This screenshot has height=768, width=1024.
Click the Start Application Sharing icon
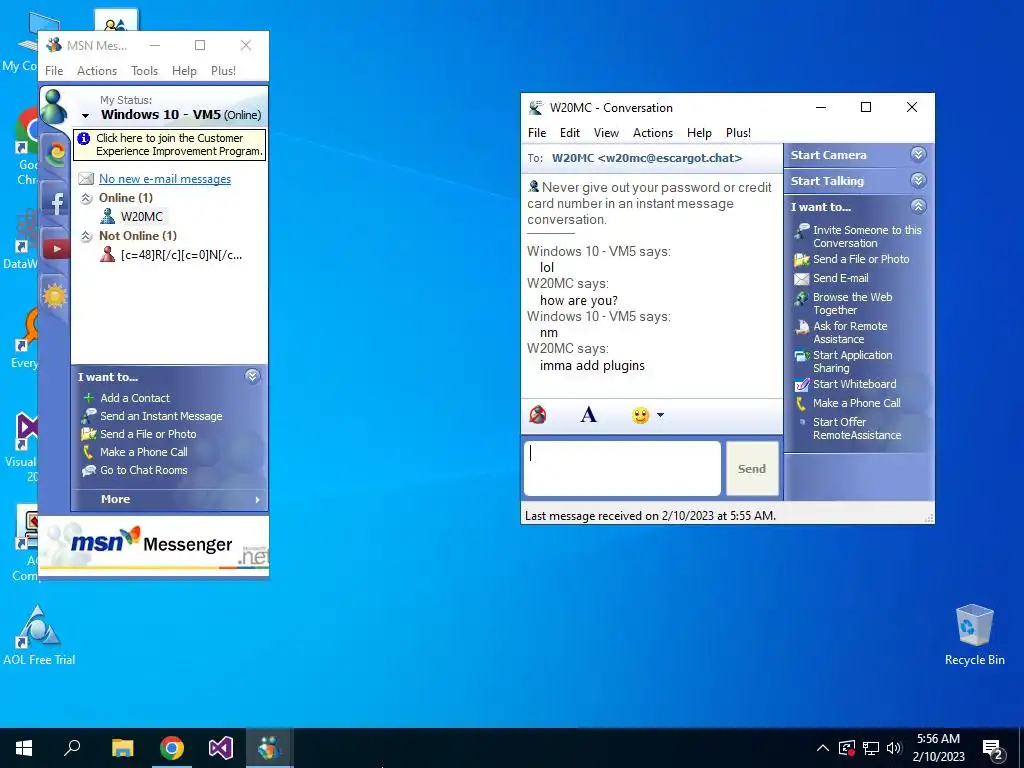point(801,357)
